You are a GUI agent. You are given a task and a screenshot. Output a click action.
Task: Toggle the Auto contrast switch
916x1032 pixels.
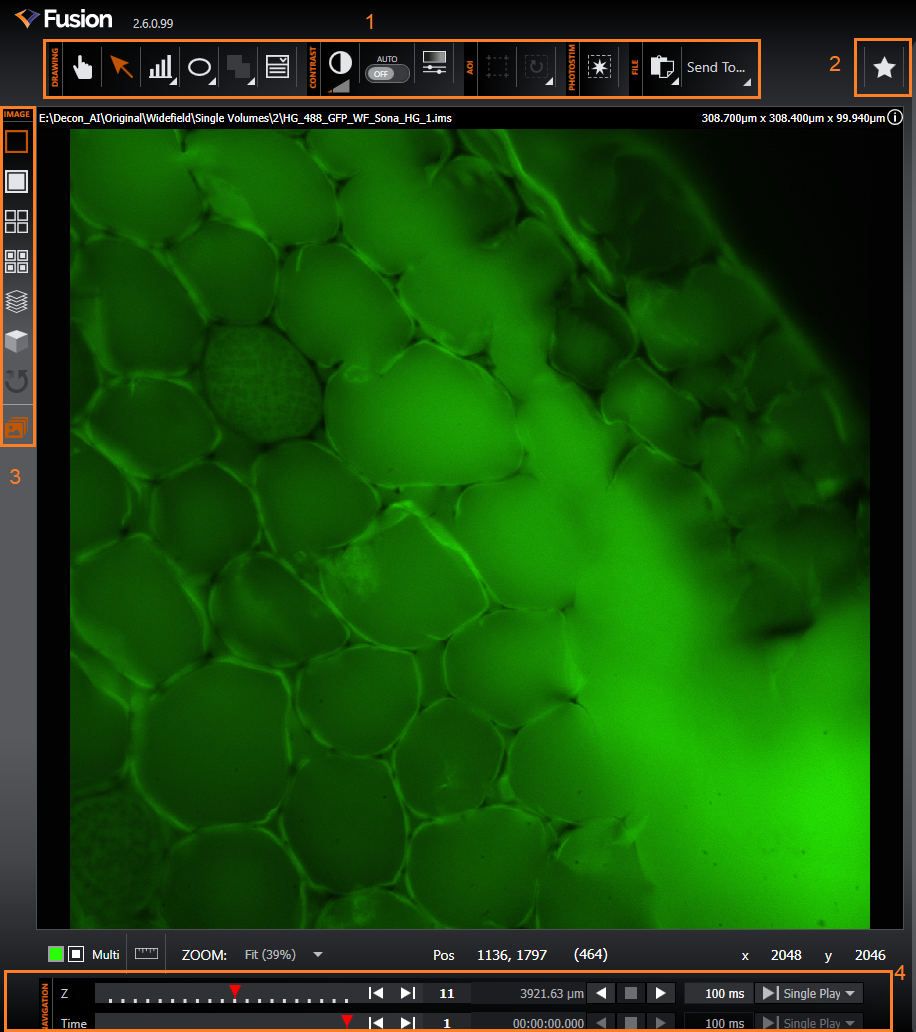pos(387,73)
